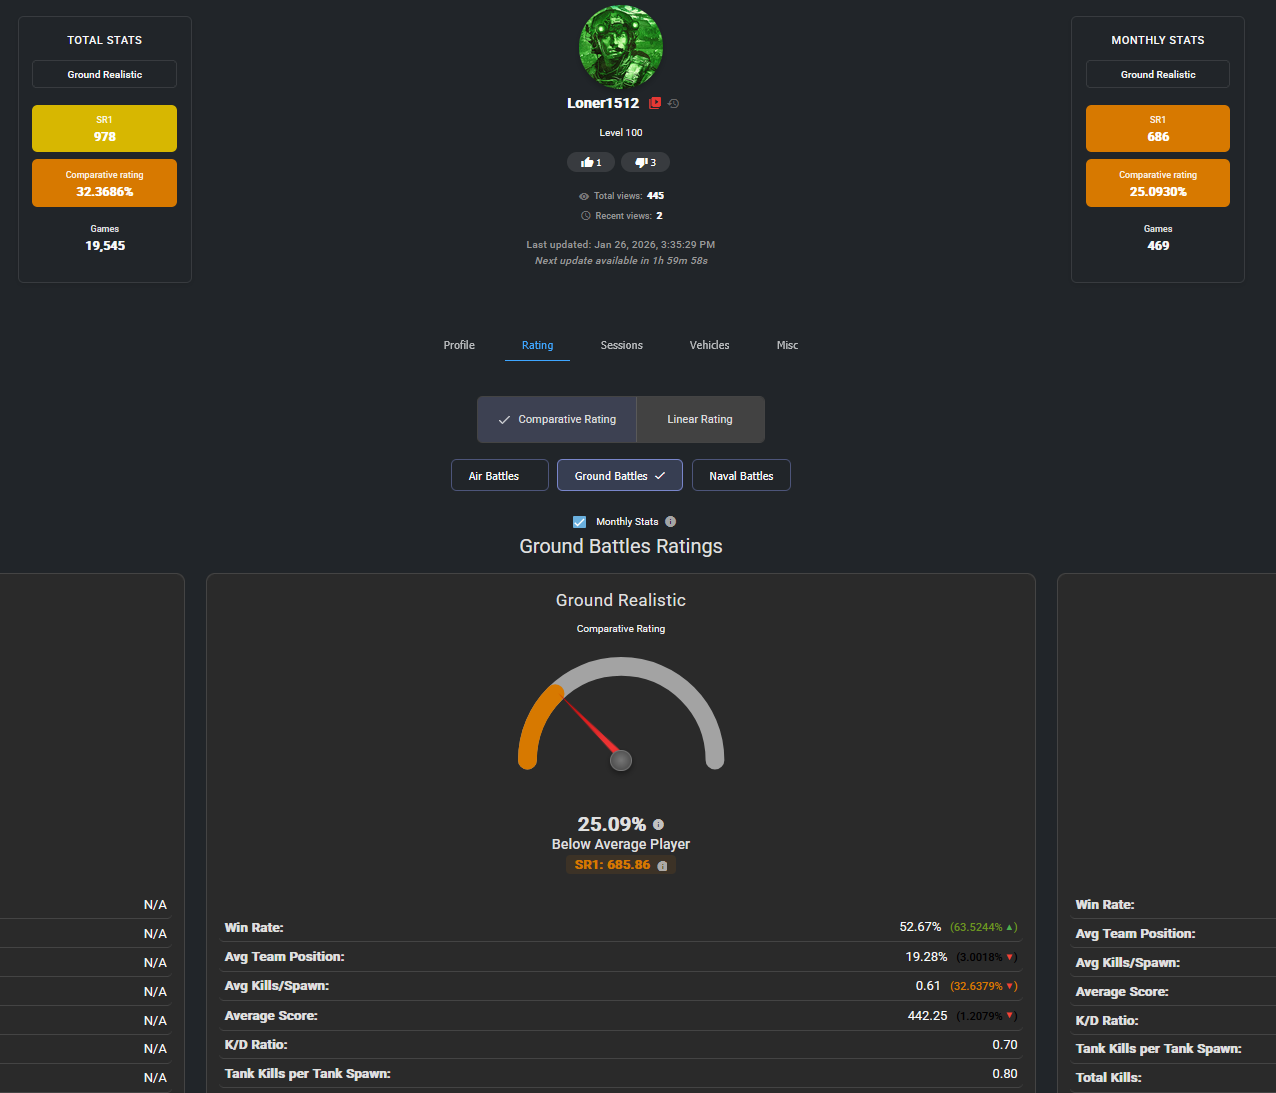Click the green up arrow after 63.5244%
1276x1093 pixels.
coord(1011,927)
